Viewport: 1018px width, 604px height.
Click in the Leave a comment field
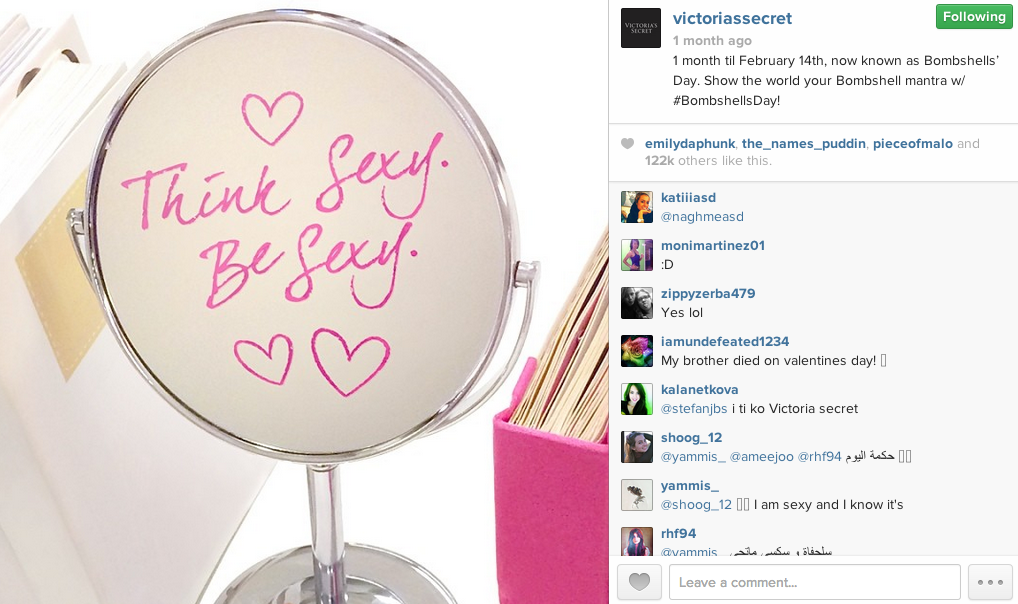point(815,582)
